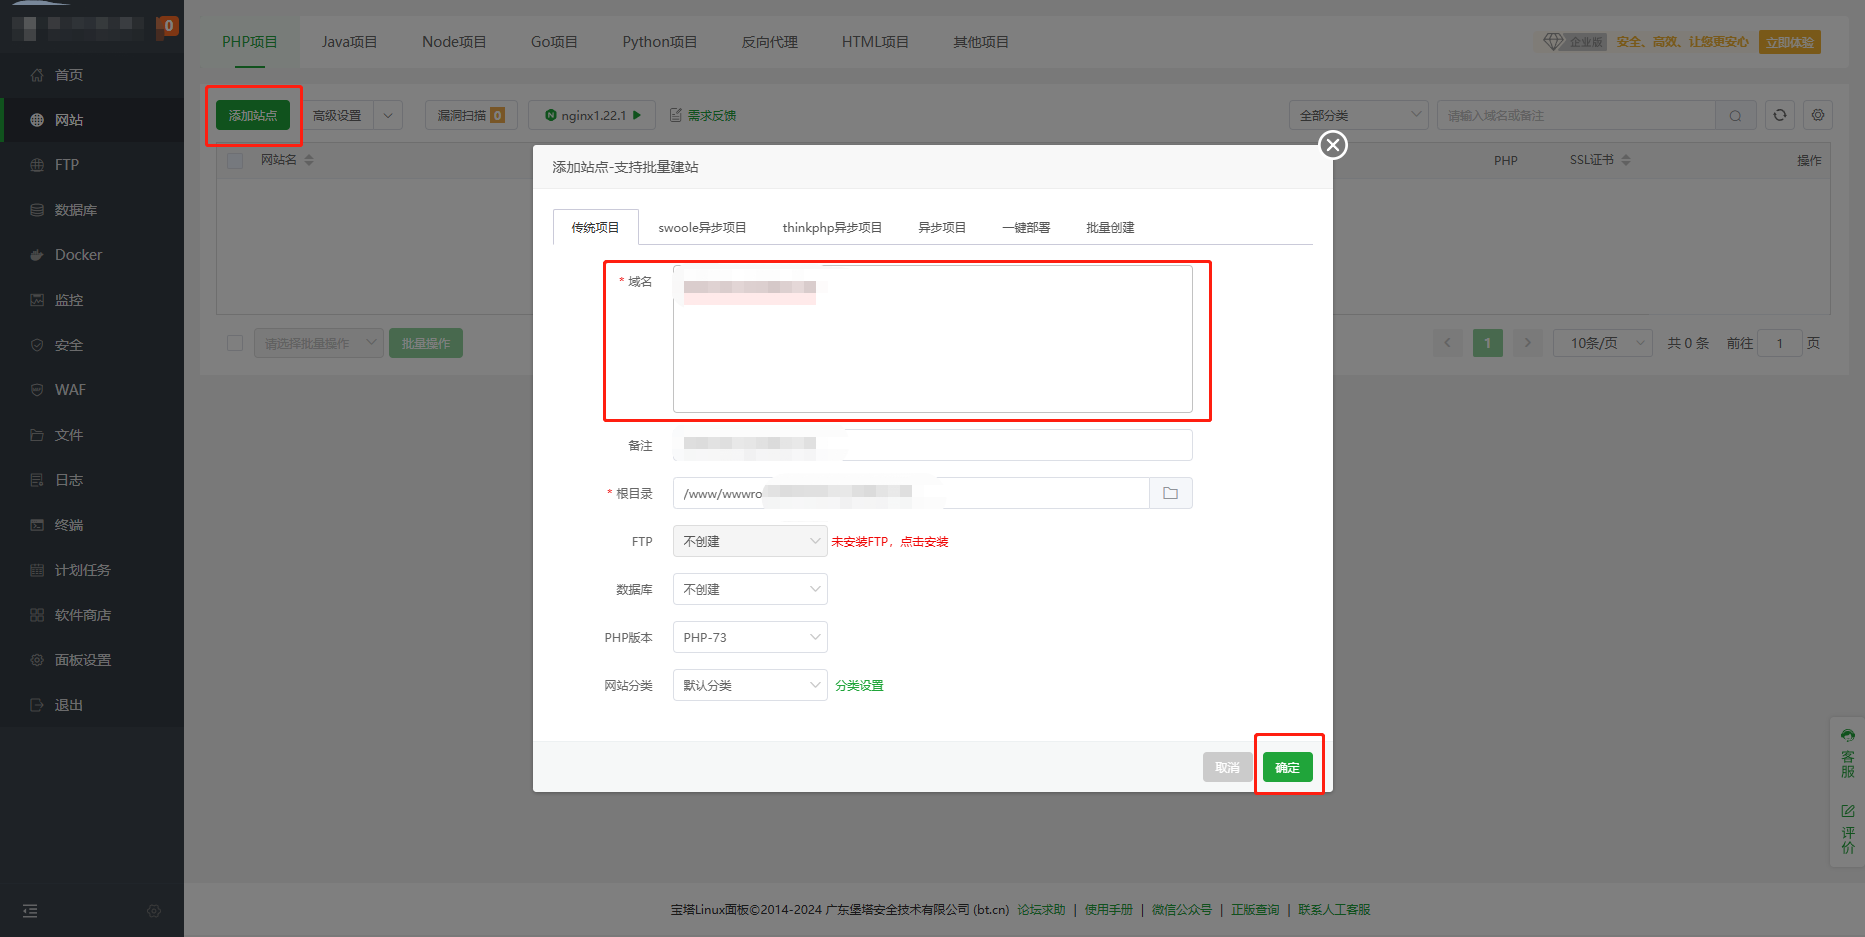Expand the FTP 不创建 dropdown
The width and height of the screenshot is (1865, 937).
click(749, 541)
